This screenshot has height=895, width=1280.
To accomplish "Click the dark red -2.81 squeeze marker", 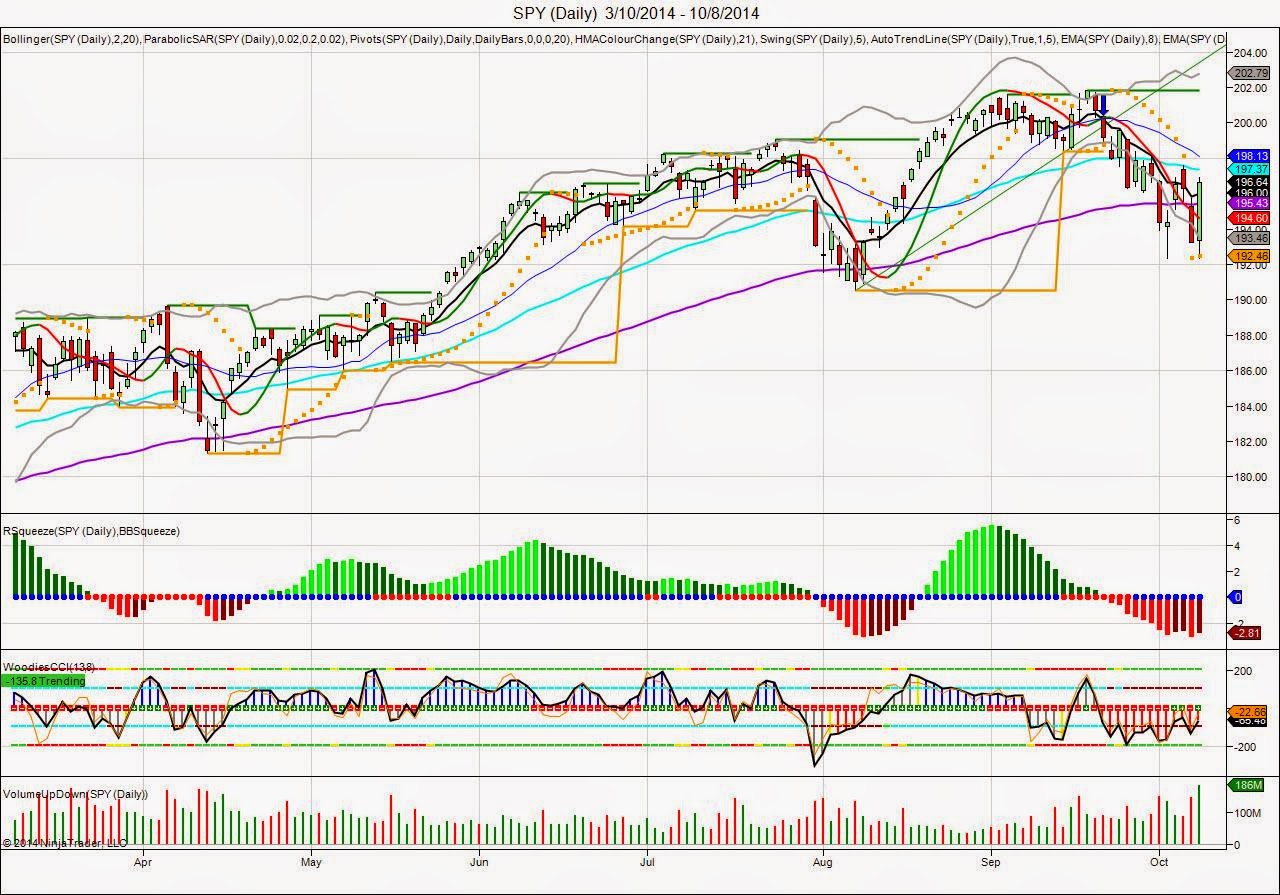I will (x=1246, y=633).
